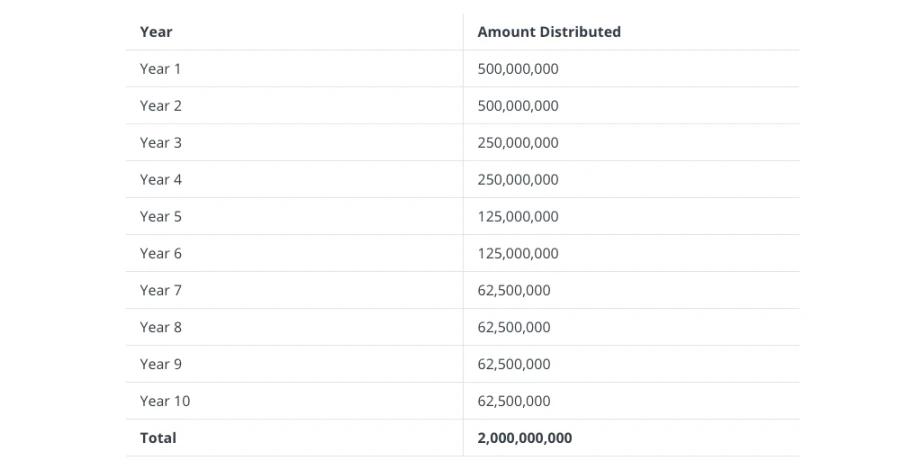Screen dimensions: 921x470
Task: Click the Year column header
Action: click(156, 32)
